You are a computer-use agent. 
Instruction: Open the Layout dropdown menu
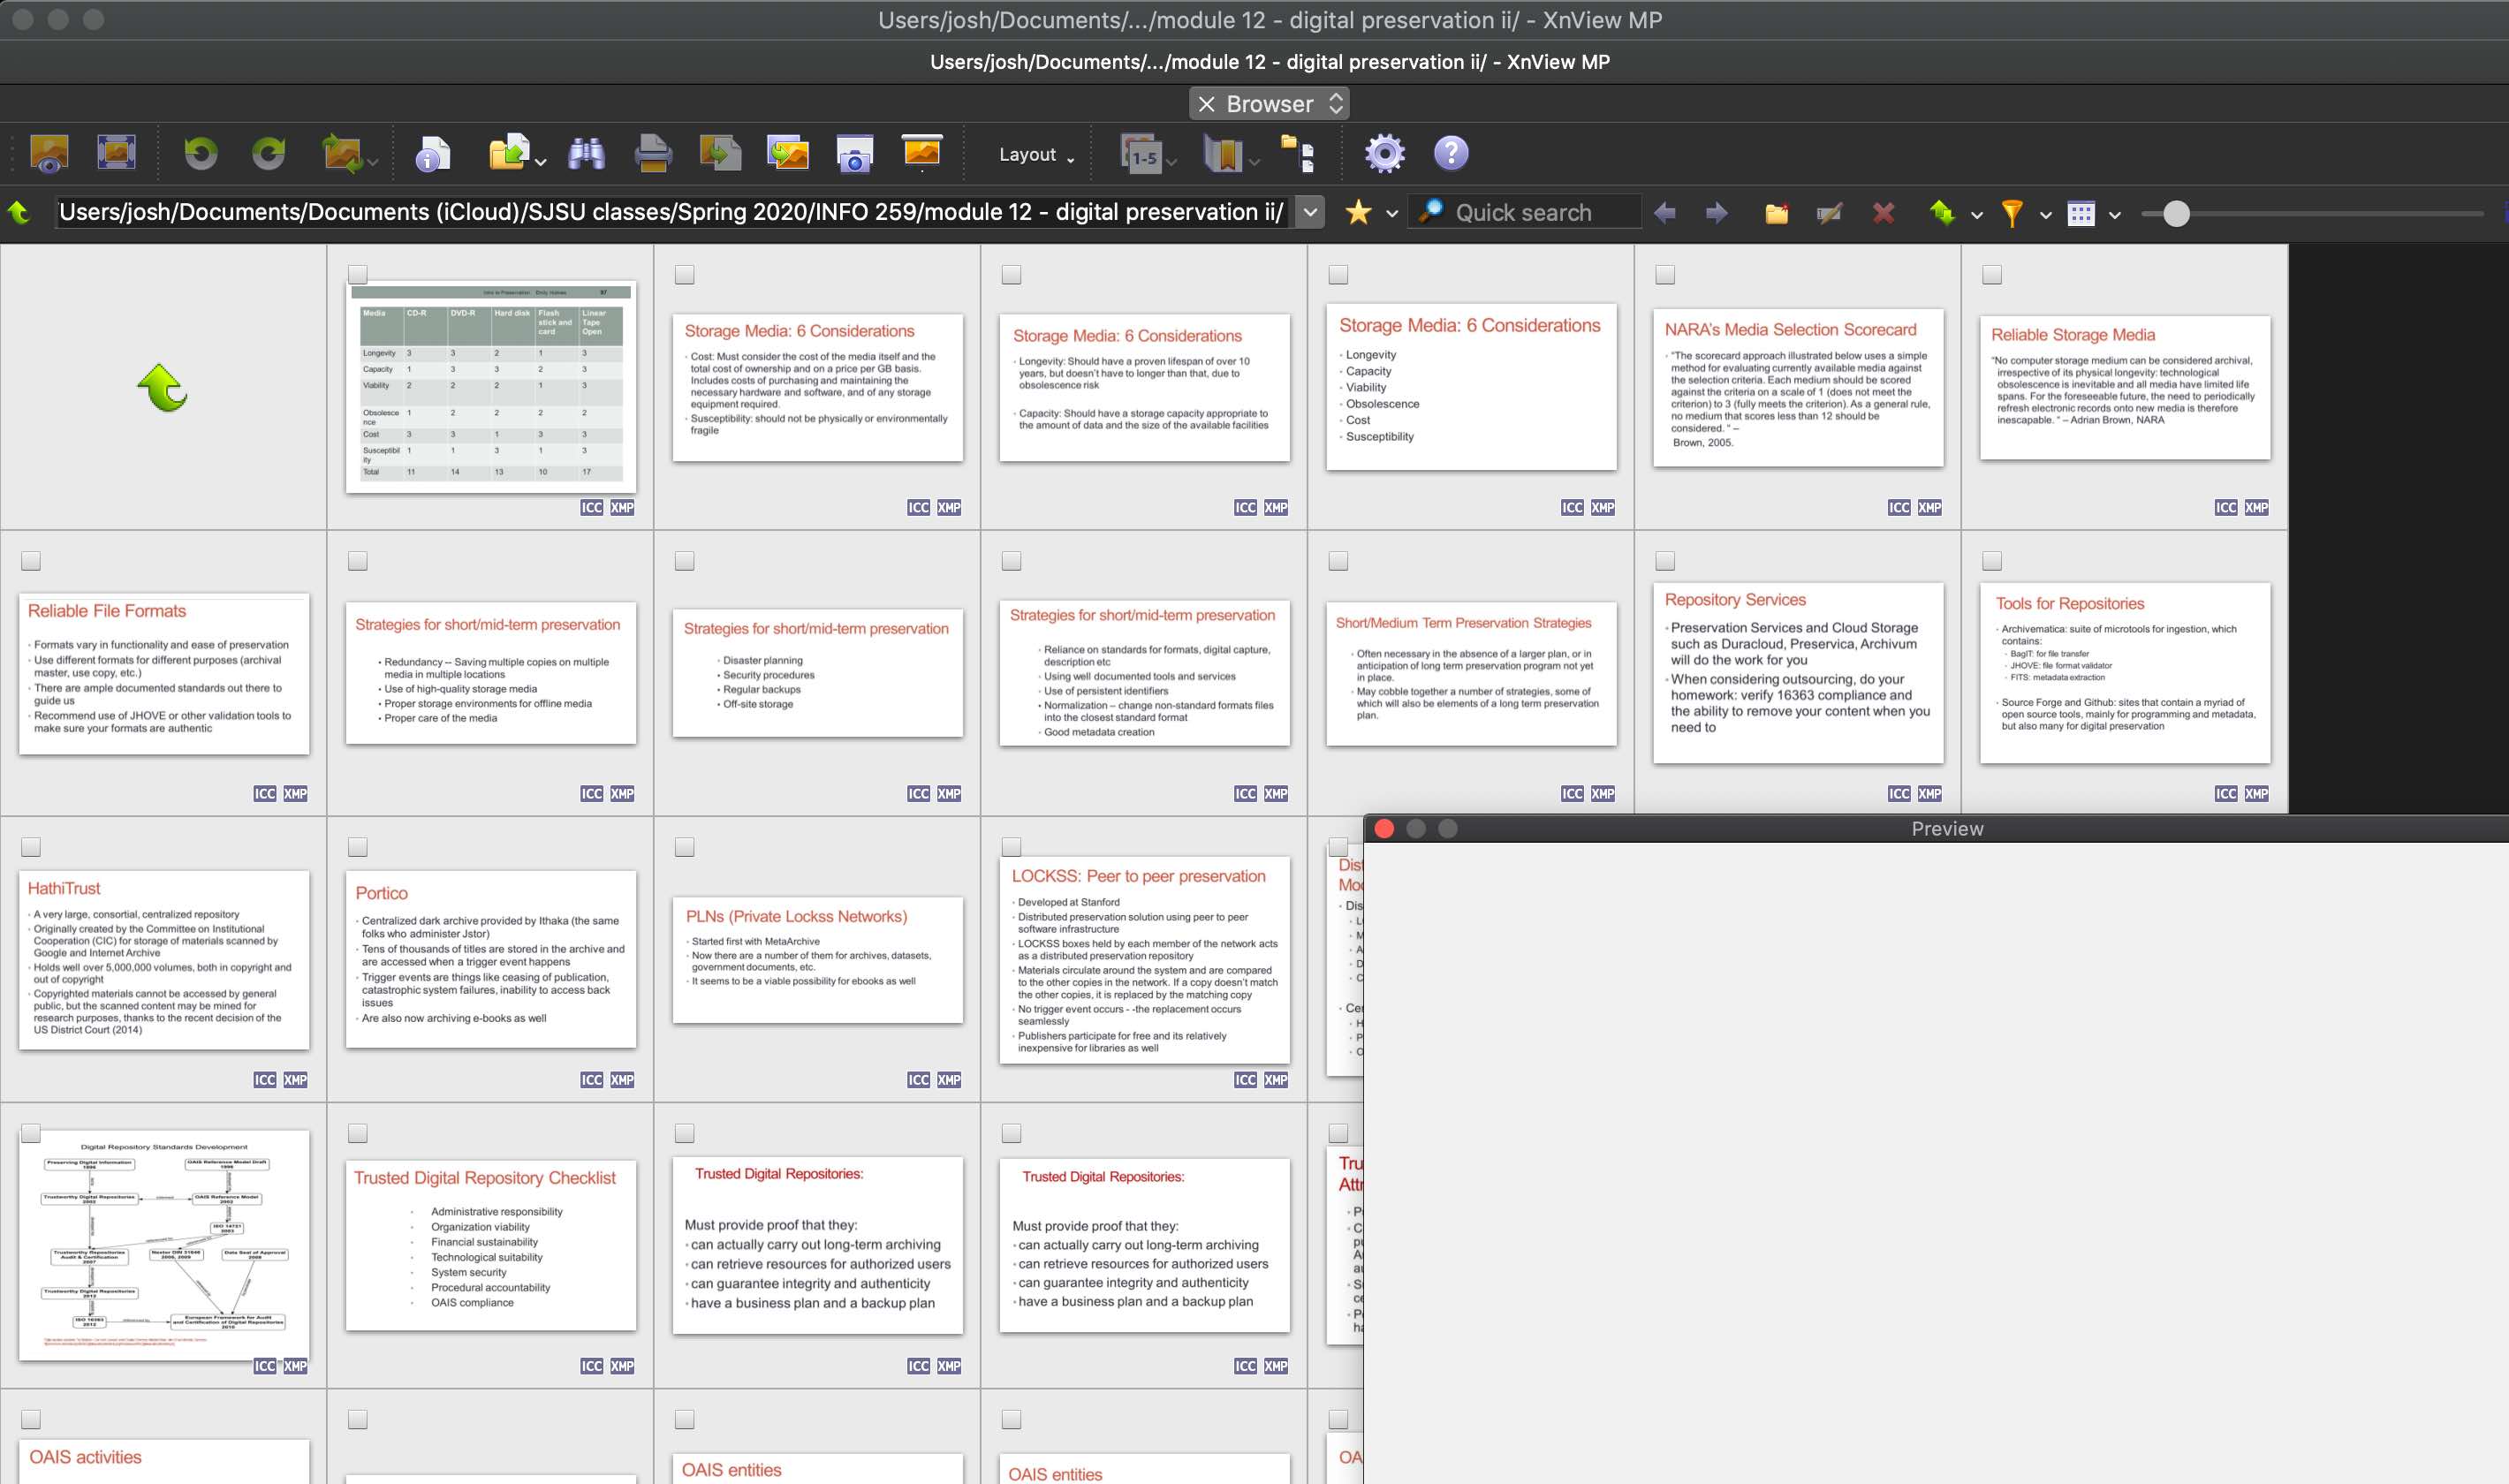[x=1037, y=155]
